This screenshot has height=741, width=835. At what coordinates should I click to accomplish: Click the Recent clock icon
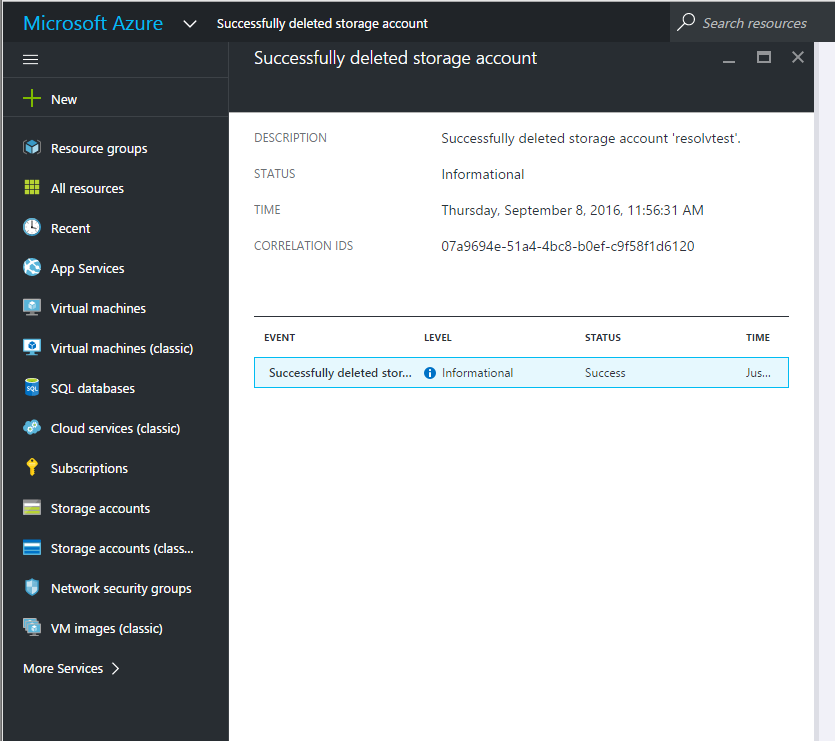click(32, 227)
